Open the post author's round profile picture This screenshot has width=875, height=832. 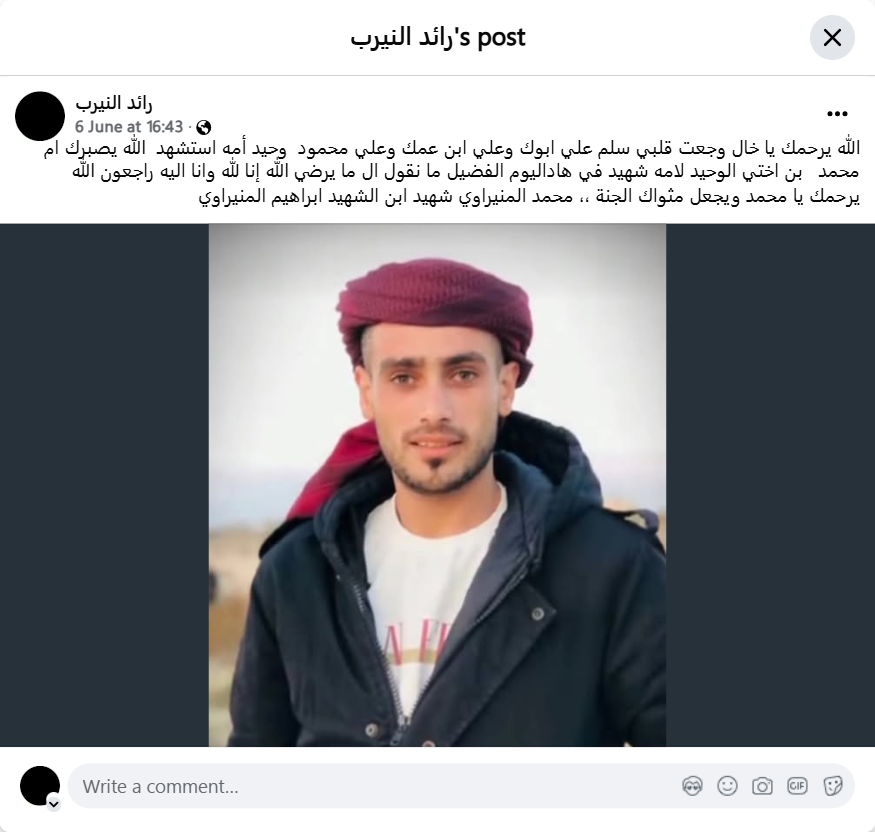tap(40, 116)
